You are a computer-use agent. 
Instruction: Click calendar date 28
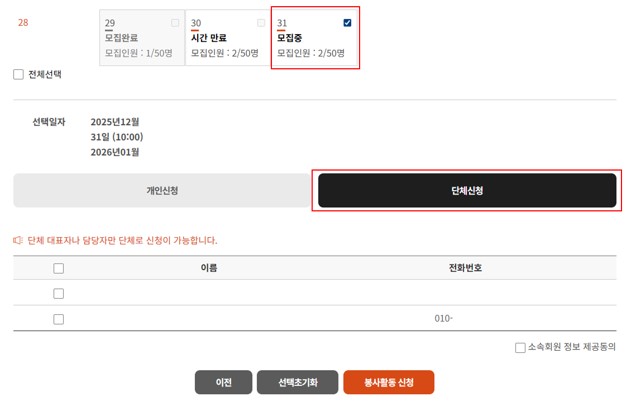[23, 22]
